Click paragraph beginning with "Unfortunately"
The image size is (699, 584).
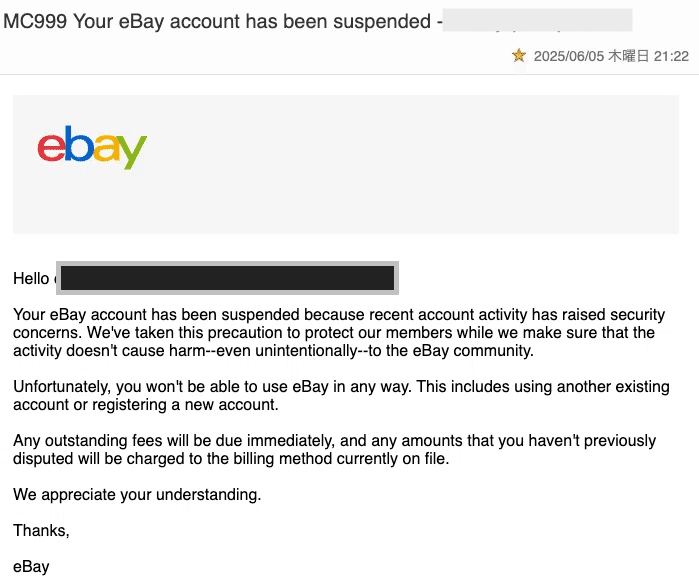341,395
